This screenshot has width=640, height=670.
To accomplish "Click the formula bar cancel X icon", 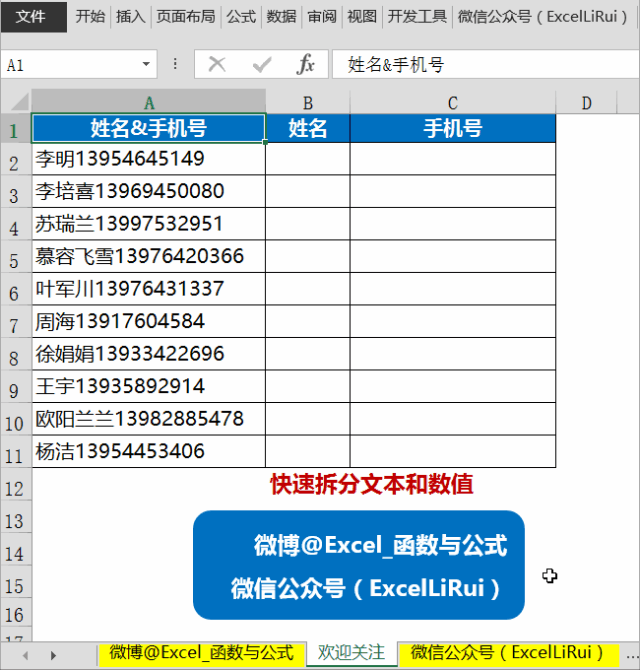I will (x=217, y=65).
